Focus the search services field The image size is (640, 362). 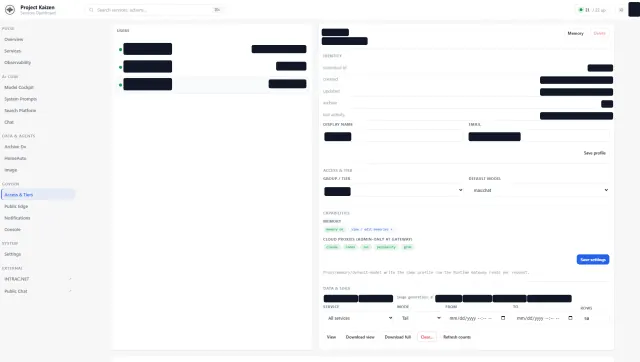pos(155,10)
